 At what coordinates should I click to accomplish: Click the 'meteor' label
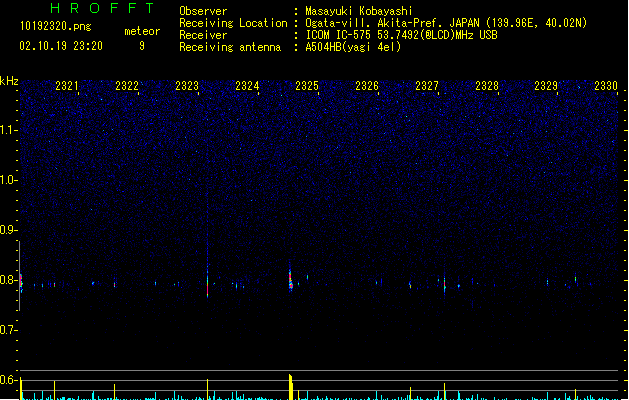(142, 31)
